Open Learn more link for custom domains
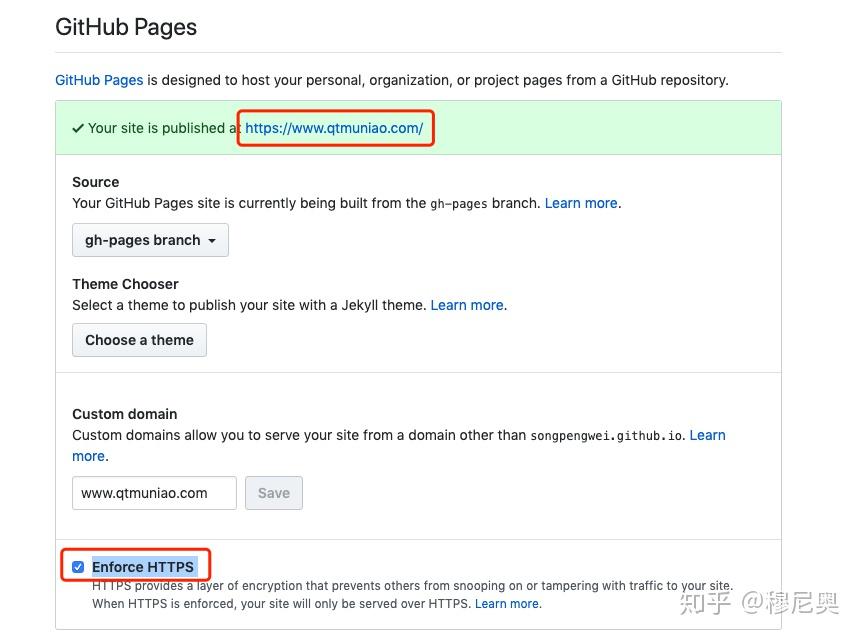 (707, 435)
